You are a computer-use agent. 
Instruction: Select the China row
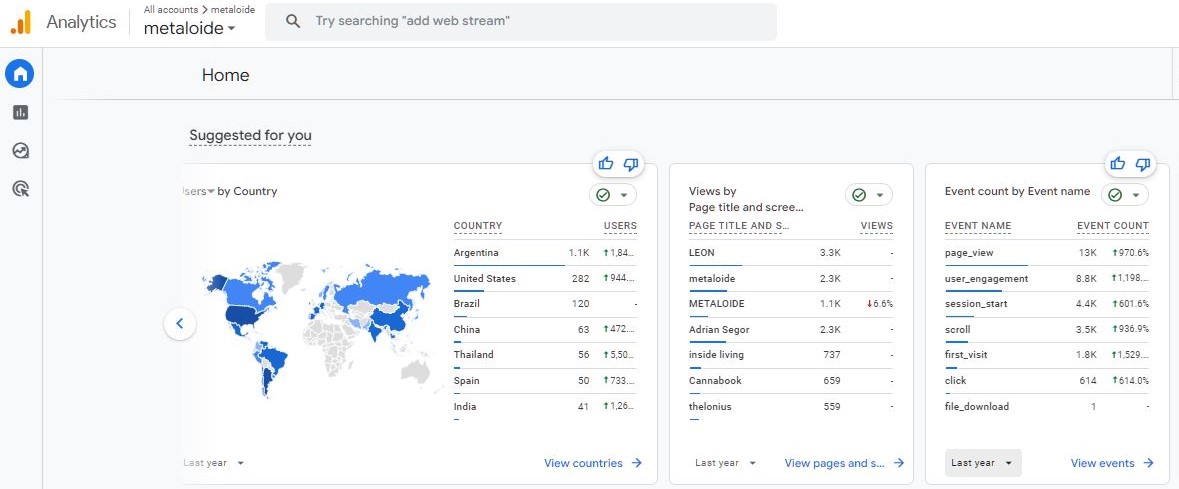click(545, 330)
